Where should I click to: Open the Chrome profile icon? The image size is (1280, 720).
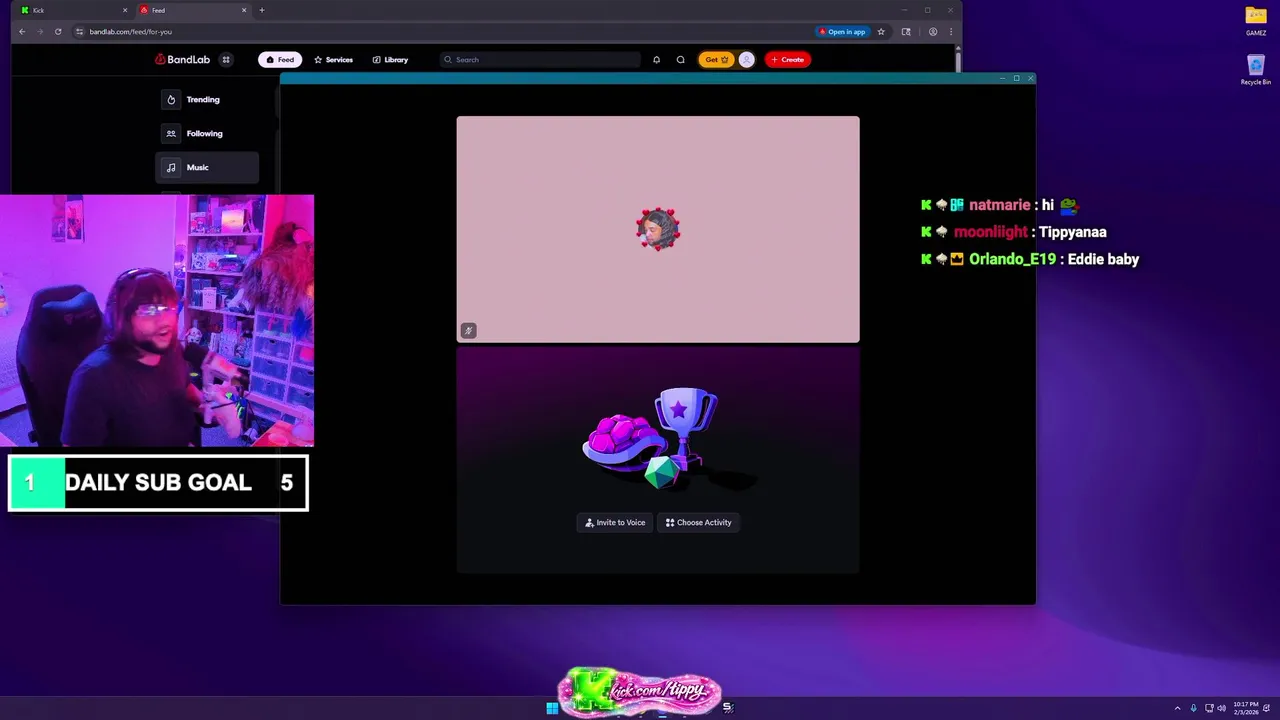(933, 32)
